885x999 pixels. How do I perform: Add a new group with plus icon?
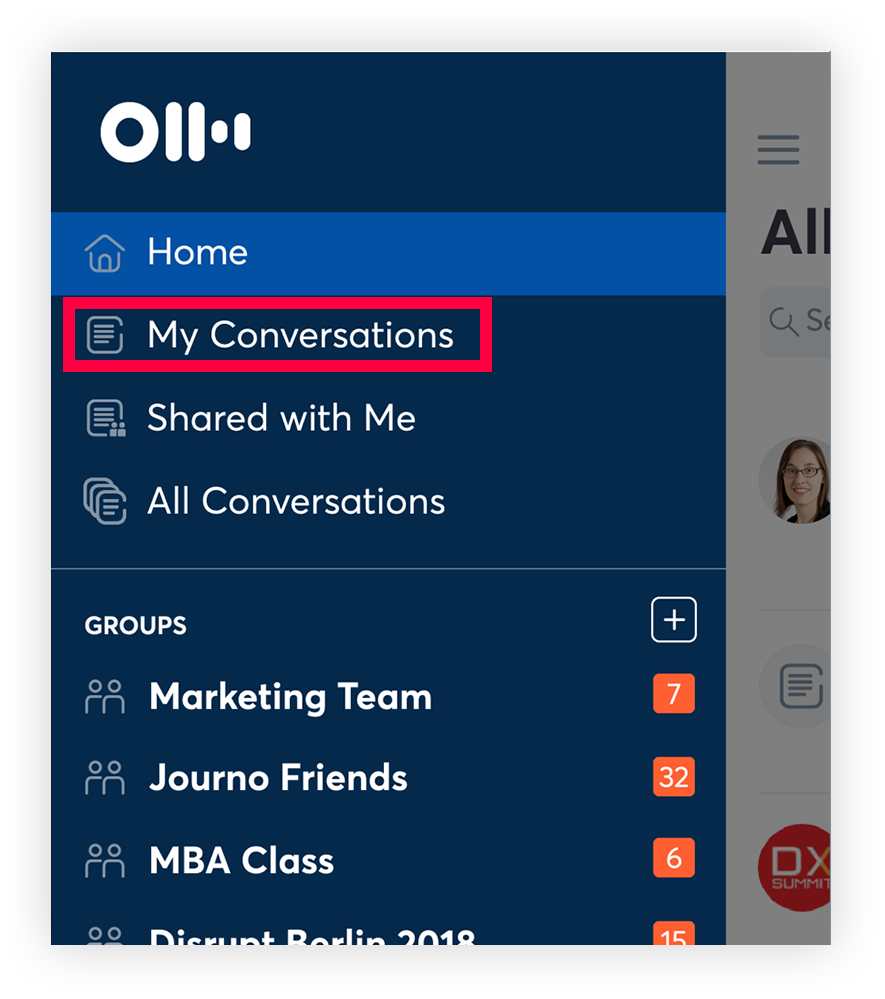point(673,621)
